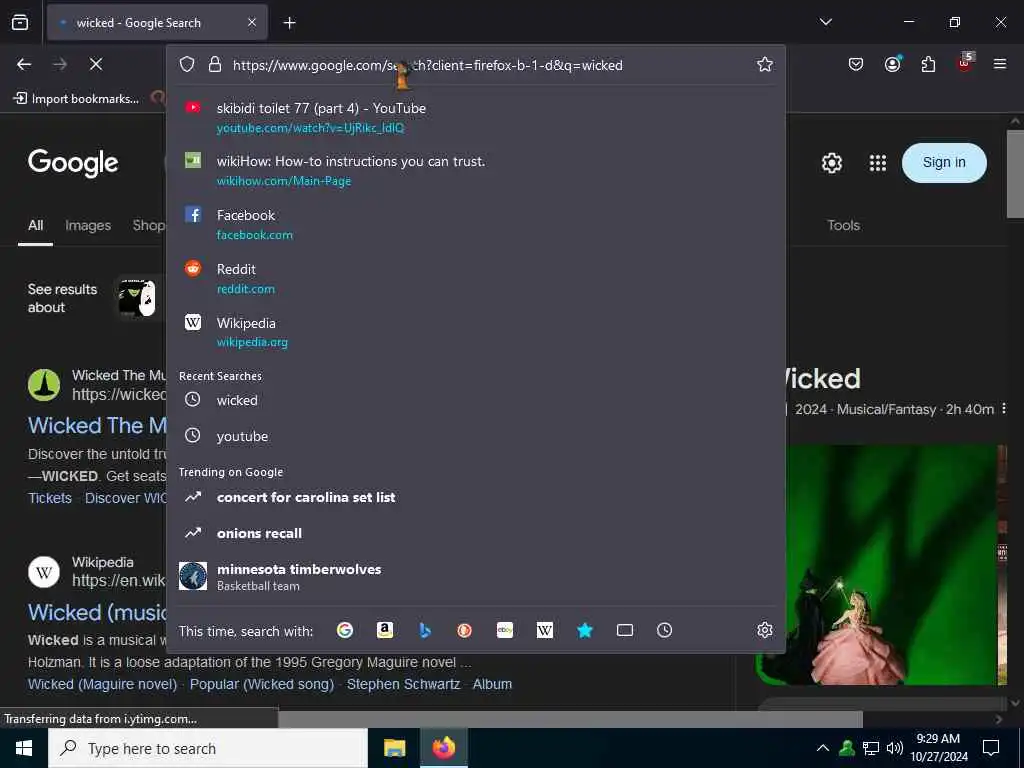Viewport: 1024px width, 768px height.
Task: Choose wikiHow Main-Page suggestion
Action: [x=476, y=170]
